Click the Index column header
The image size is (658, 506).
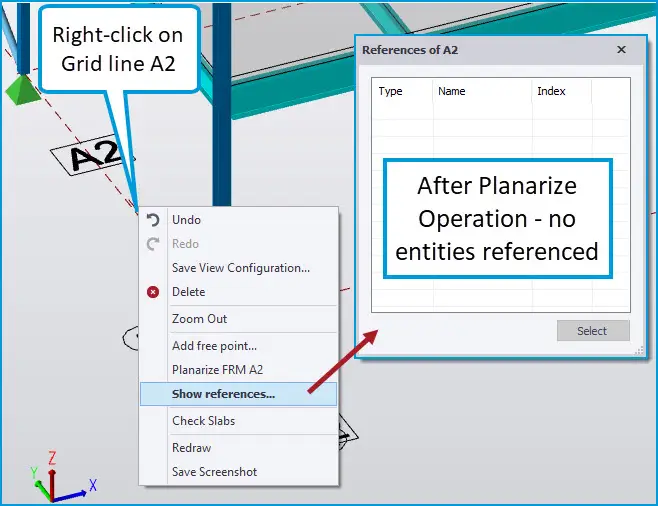coord(562,91)
